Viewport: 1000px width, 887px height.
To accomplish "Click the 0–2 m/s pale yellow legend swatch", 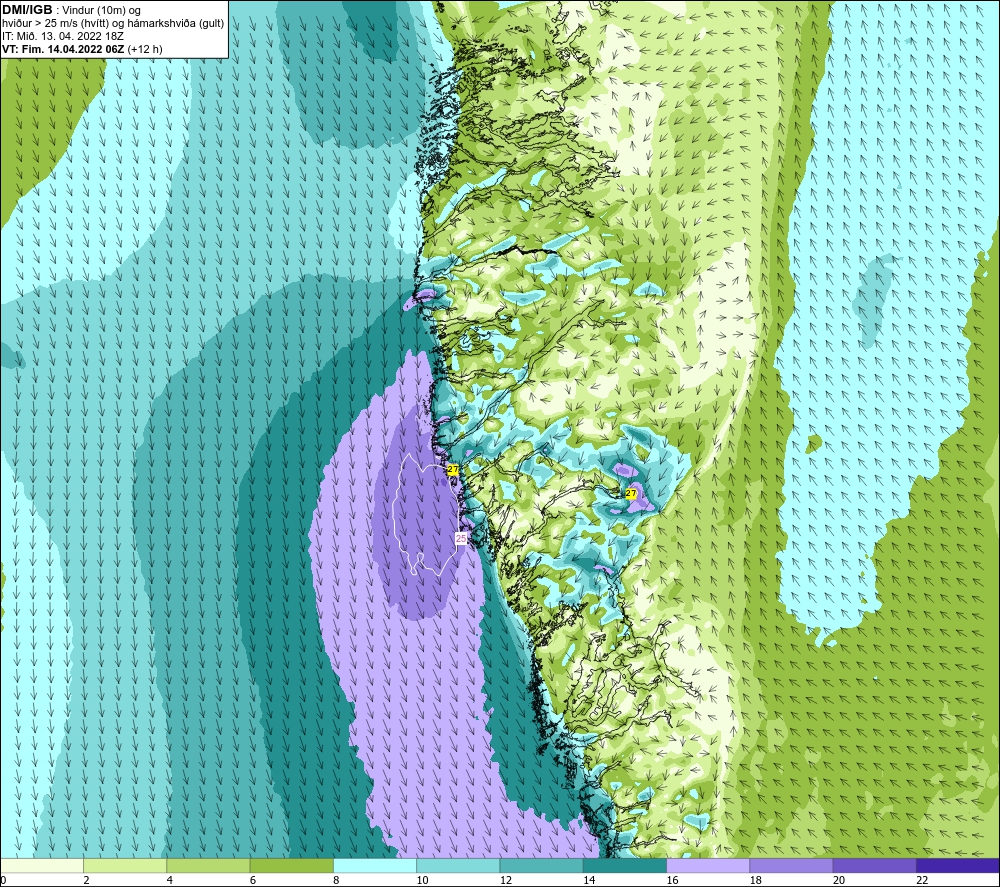I will tap(42, 865).
